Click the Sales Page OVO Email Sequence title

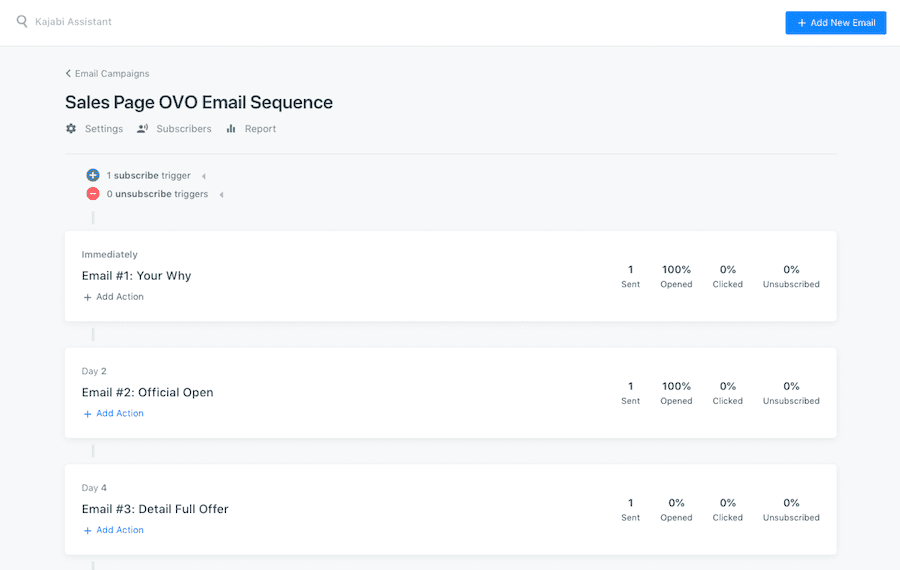point(199,102)
